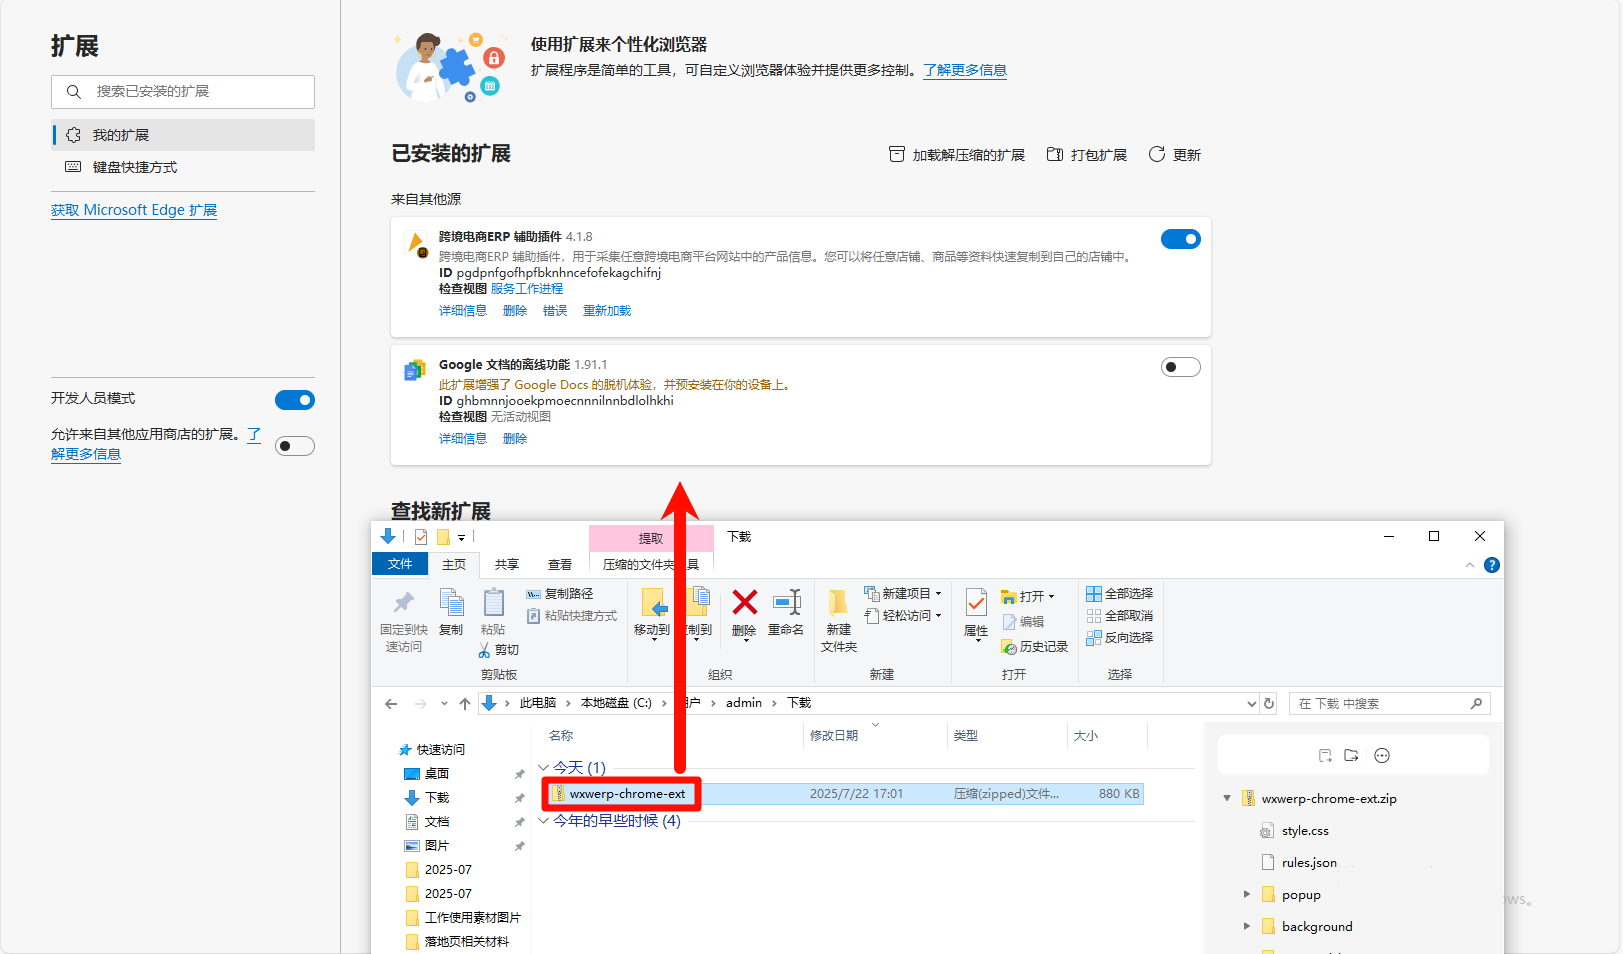Open the 文件 tab in Explorer ribbon
This screenshot has width=1623, height=954.
click(400, 564)
